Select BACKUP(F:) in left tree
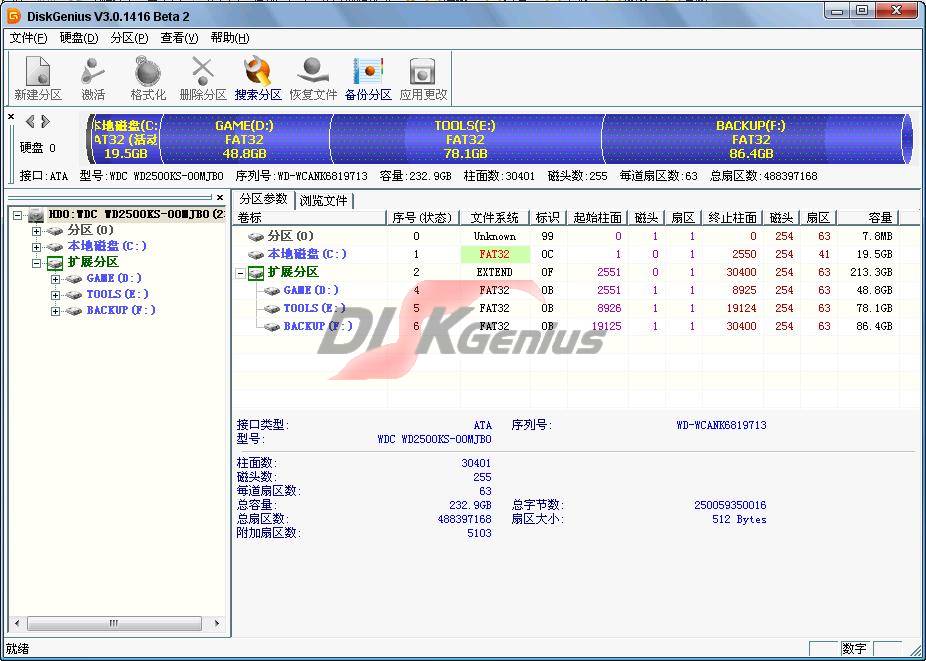The width and height of the screenshot is (926, 661). coord(120,310)
